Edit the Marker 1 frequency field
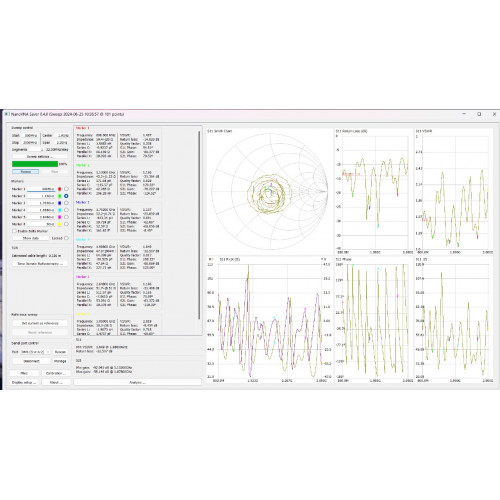This screenshot has width=500, height=500. (41, 189)
